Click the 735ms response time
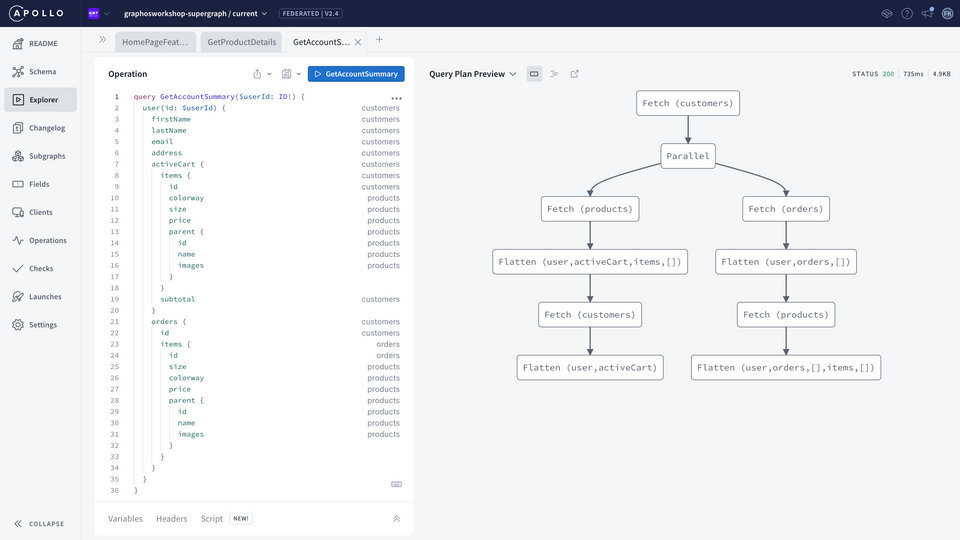 pos(913,74)
